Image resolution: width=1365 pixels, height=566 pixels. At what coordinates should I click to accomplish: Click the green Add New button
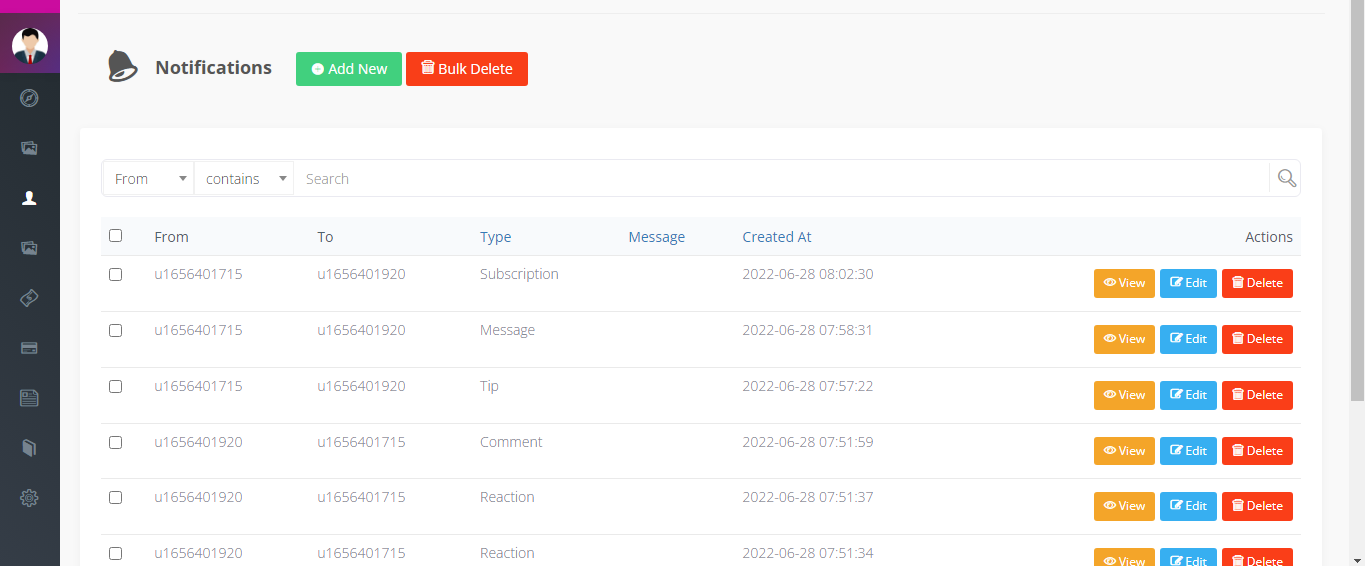349,69
